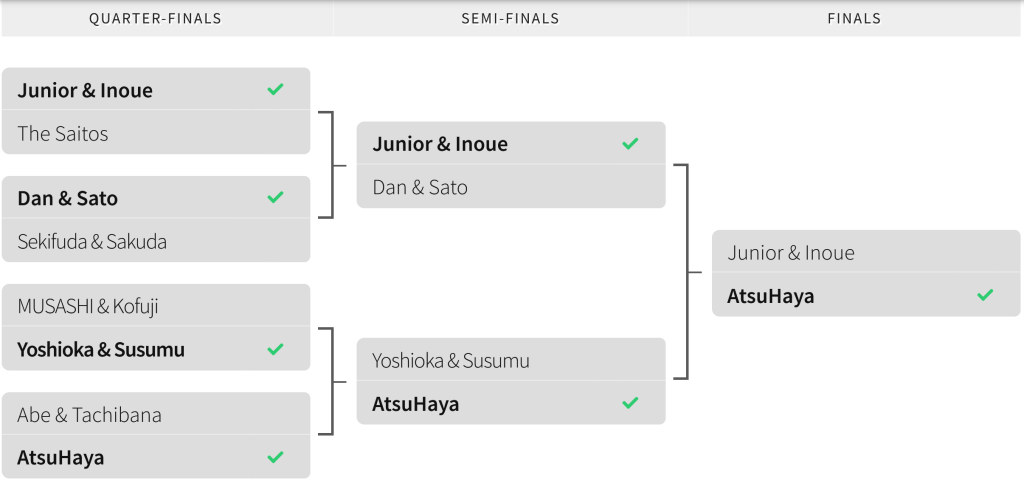The image size is (1024, 481).
Task: Click the checkmark next to AtsuHaya quarter-final entry
Action: pyautogui.click(x=276, y=458)
